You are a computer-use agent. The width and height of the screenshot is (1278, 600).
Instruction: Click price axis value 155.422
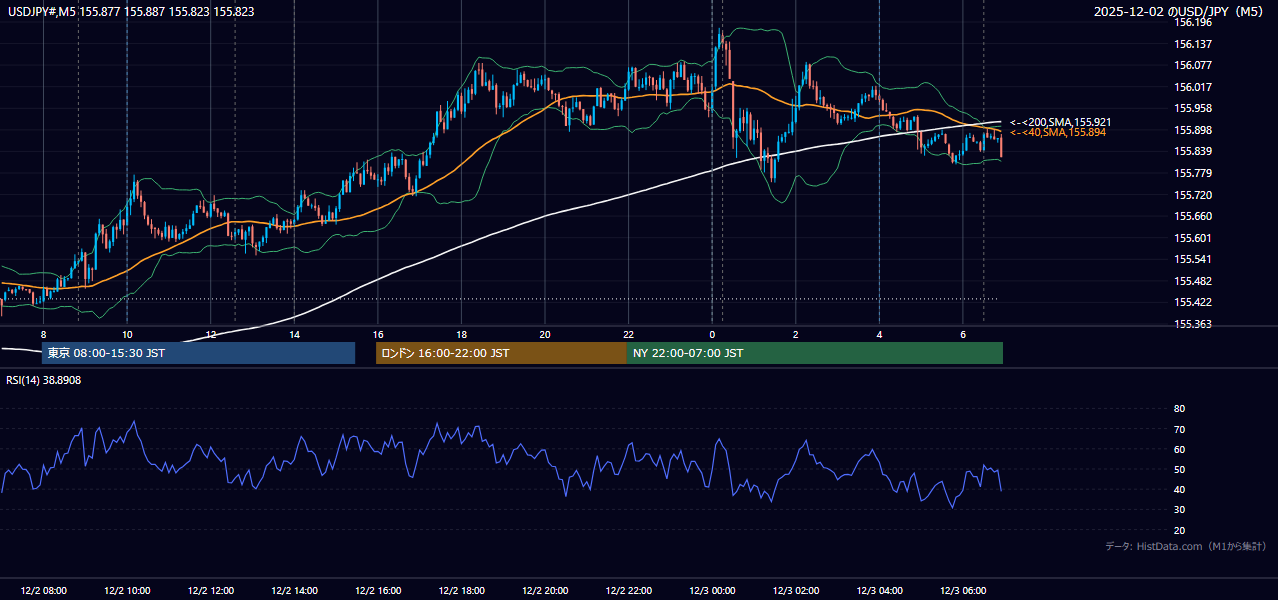pos(1193,302)
